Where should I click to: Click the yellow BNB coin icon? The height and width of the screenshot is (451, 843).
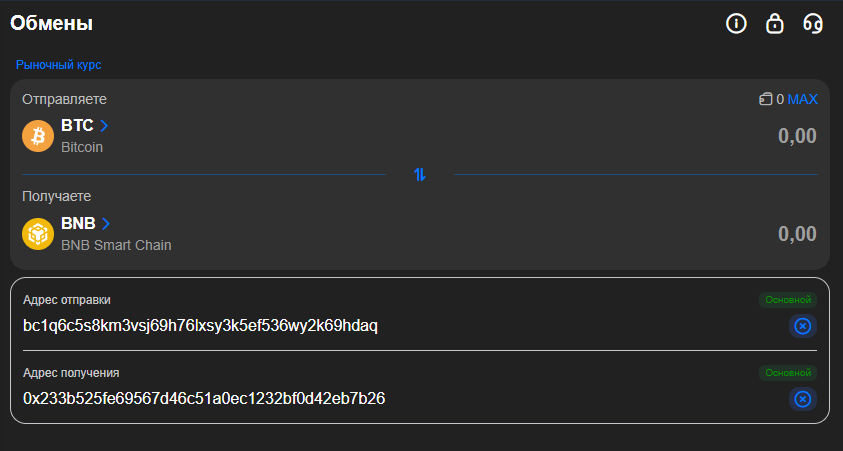point(38,233)
